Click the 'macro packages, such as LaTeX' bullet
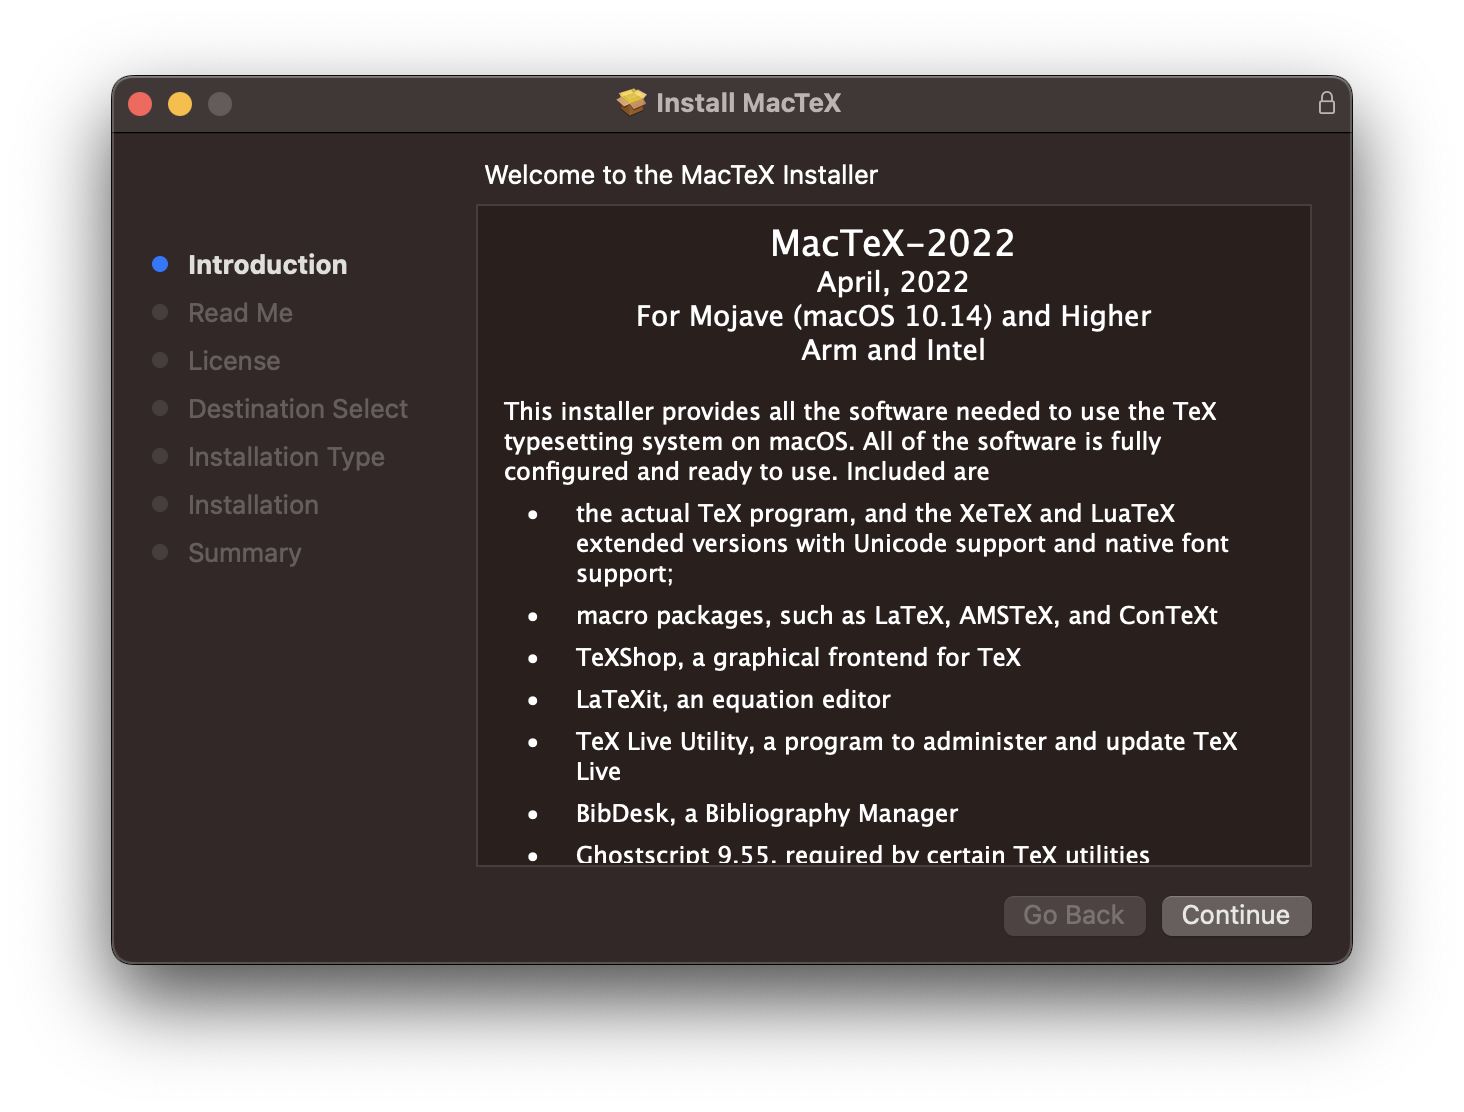This screenshot has width=1464, height=1112. point(896,615)
